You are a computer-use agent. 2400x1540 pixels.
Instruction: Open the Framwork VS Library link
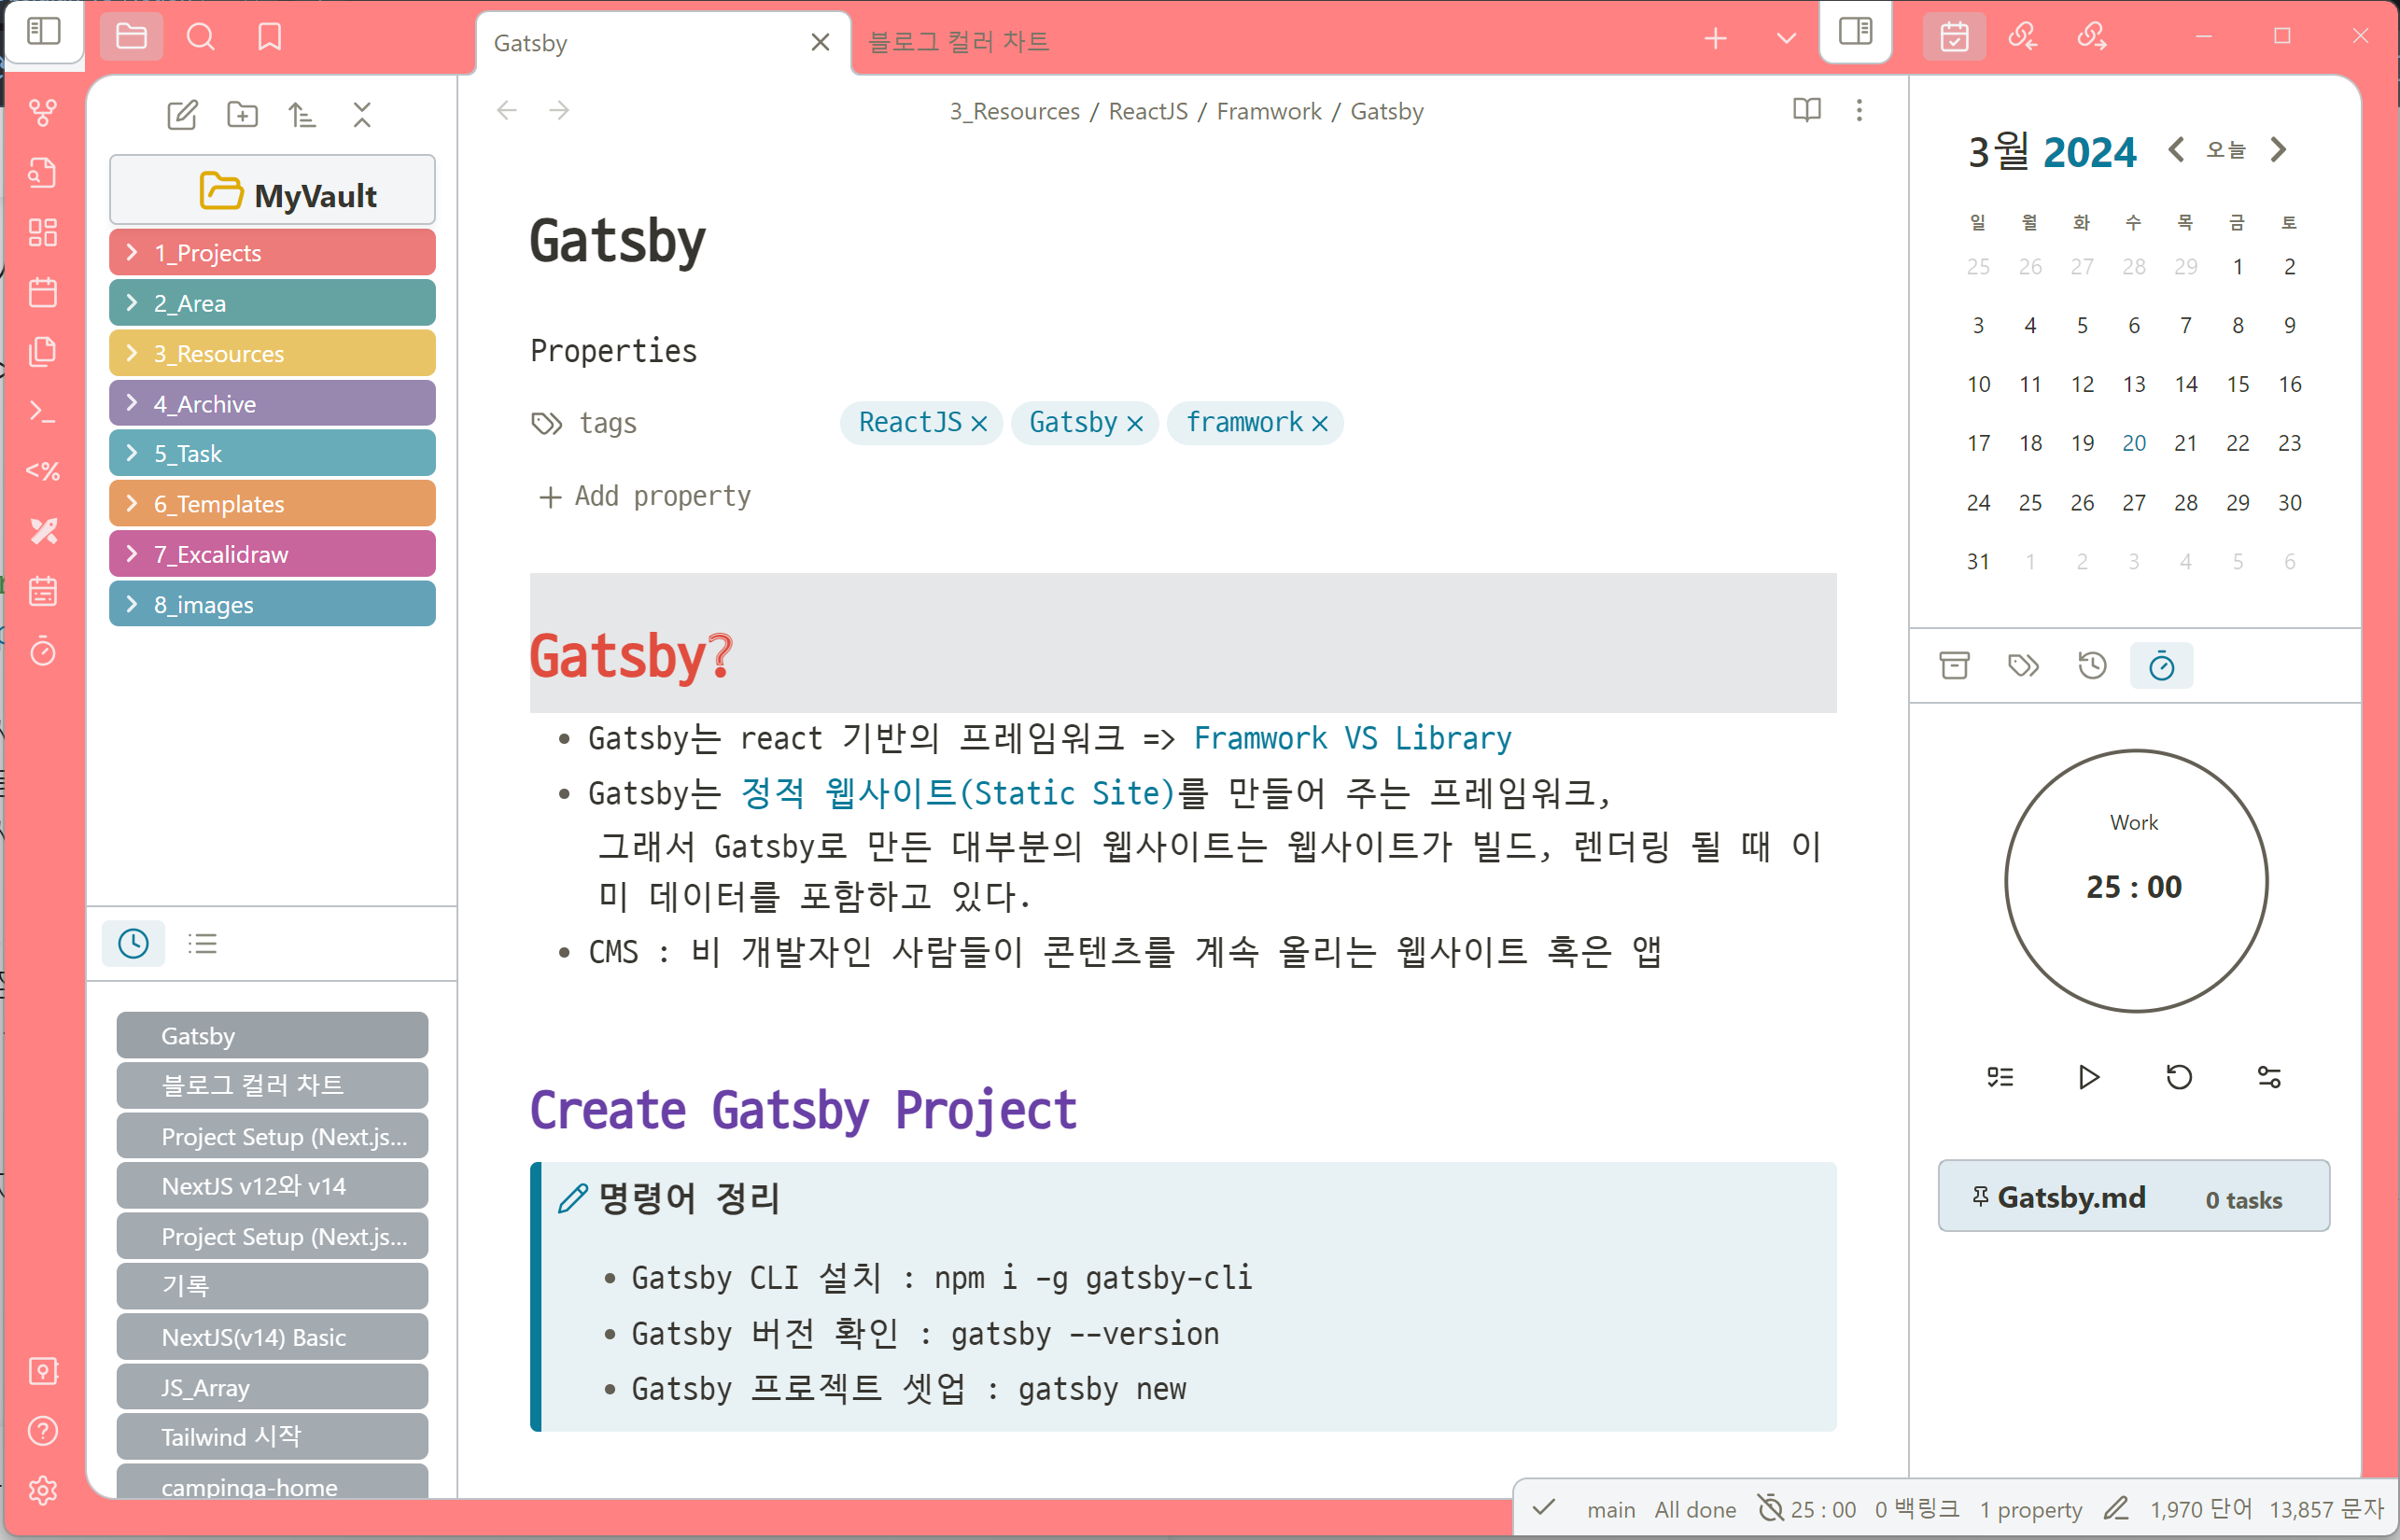(1352, 738)
